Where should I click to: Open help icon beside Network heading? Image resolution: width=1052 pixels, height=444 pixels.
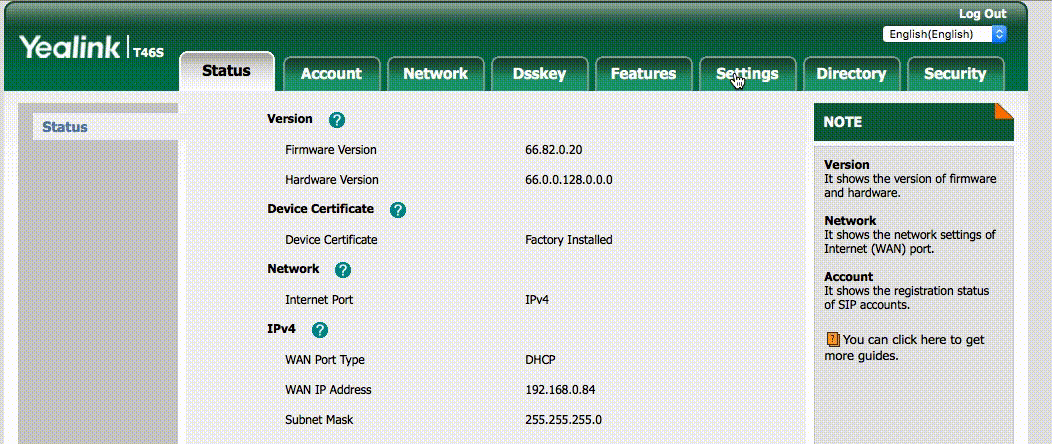[x=343, y=270]
